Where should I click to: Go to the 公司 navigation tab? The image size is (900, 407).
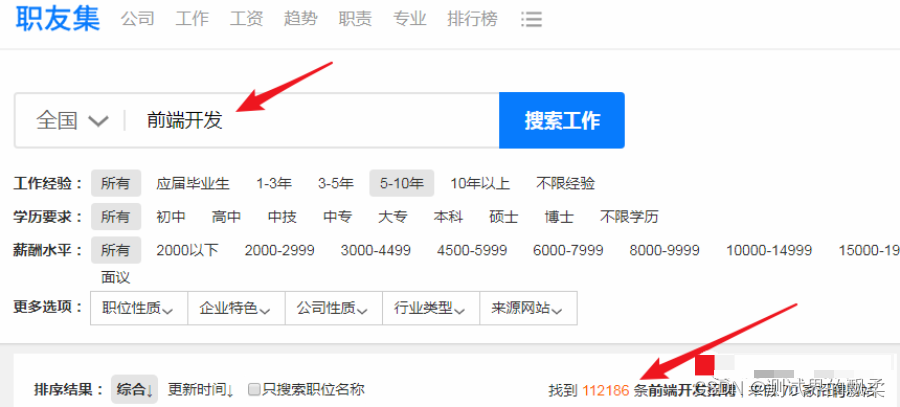[138, 19]
